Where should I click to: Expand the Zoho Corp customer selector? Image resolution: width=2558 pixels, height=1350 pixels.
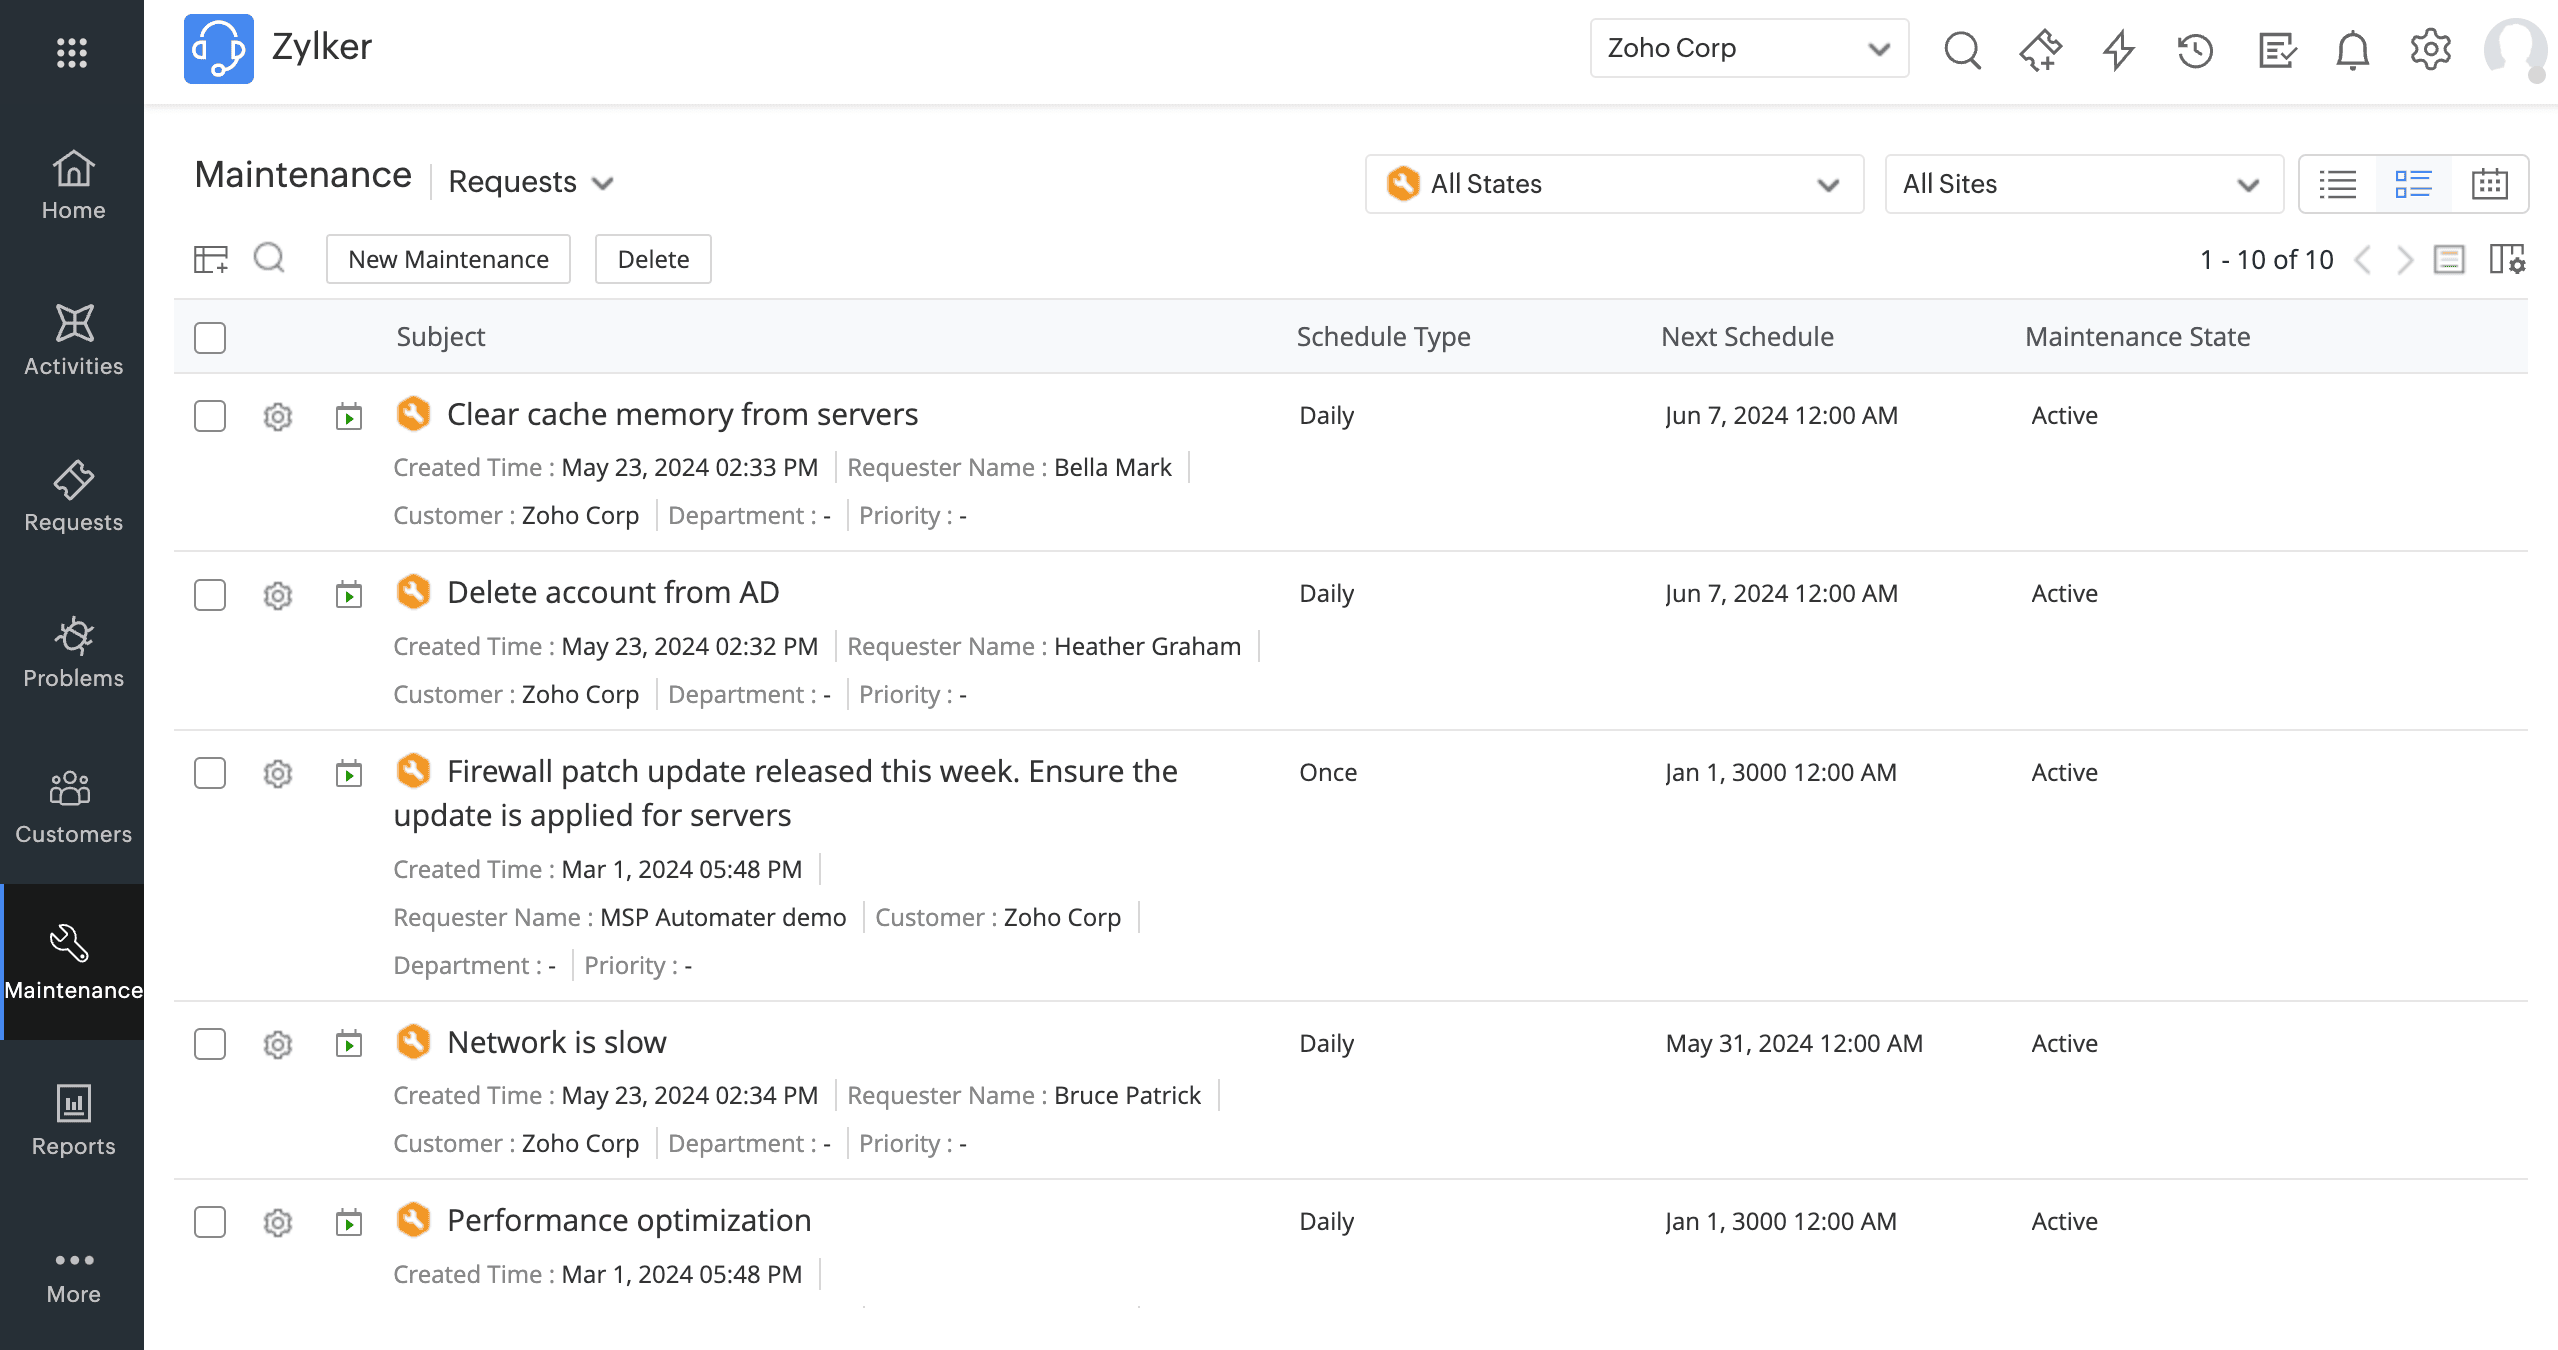click(x=1748, y=48)
